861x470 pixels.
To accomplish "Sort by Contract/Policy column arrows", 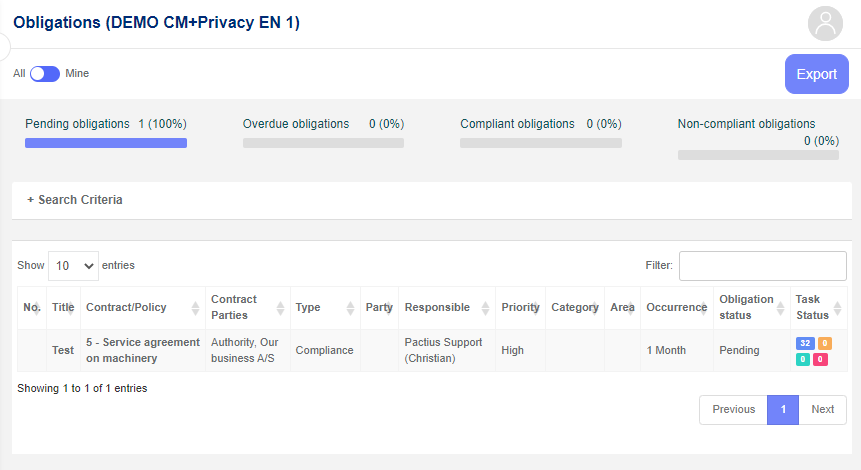I will tap(195, 308).
